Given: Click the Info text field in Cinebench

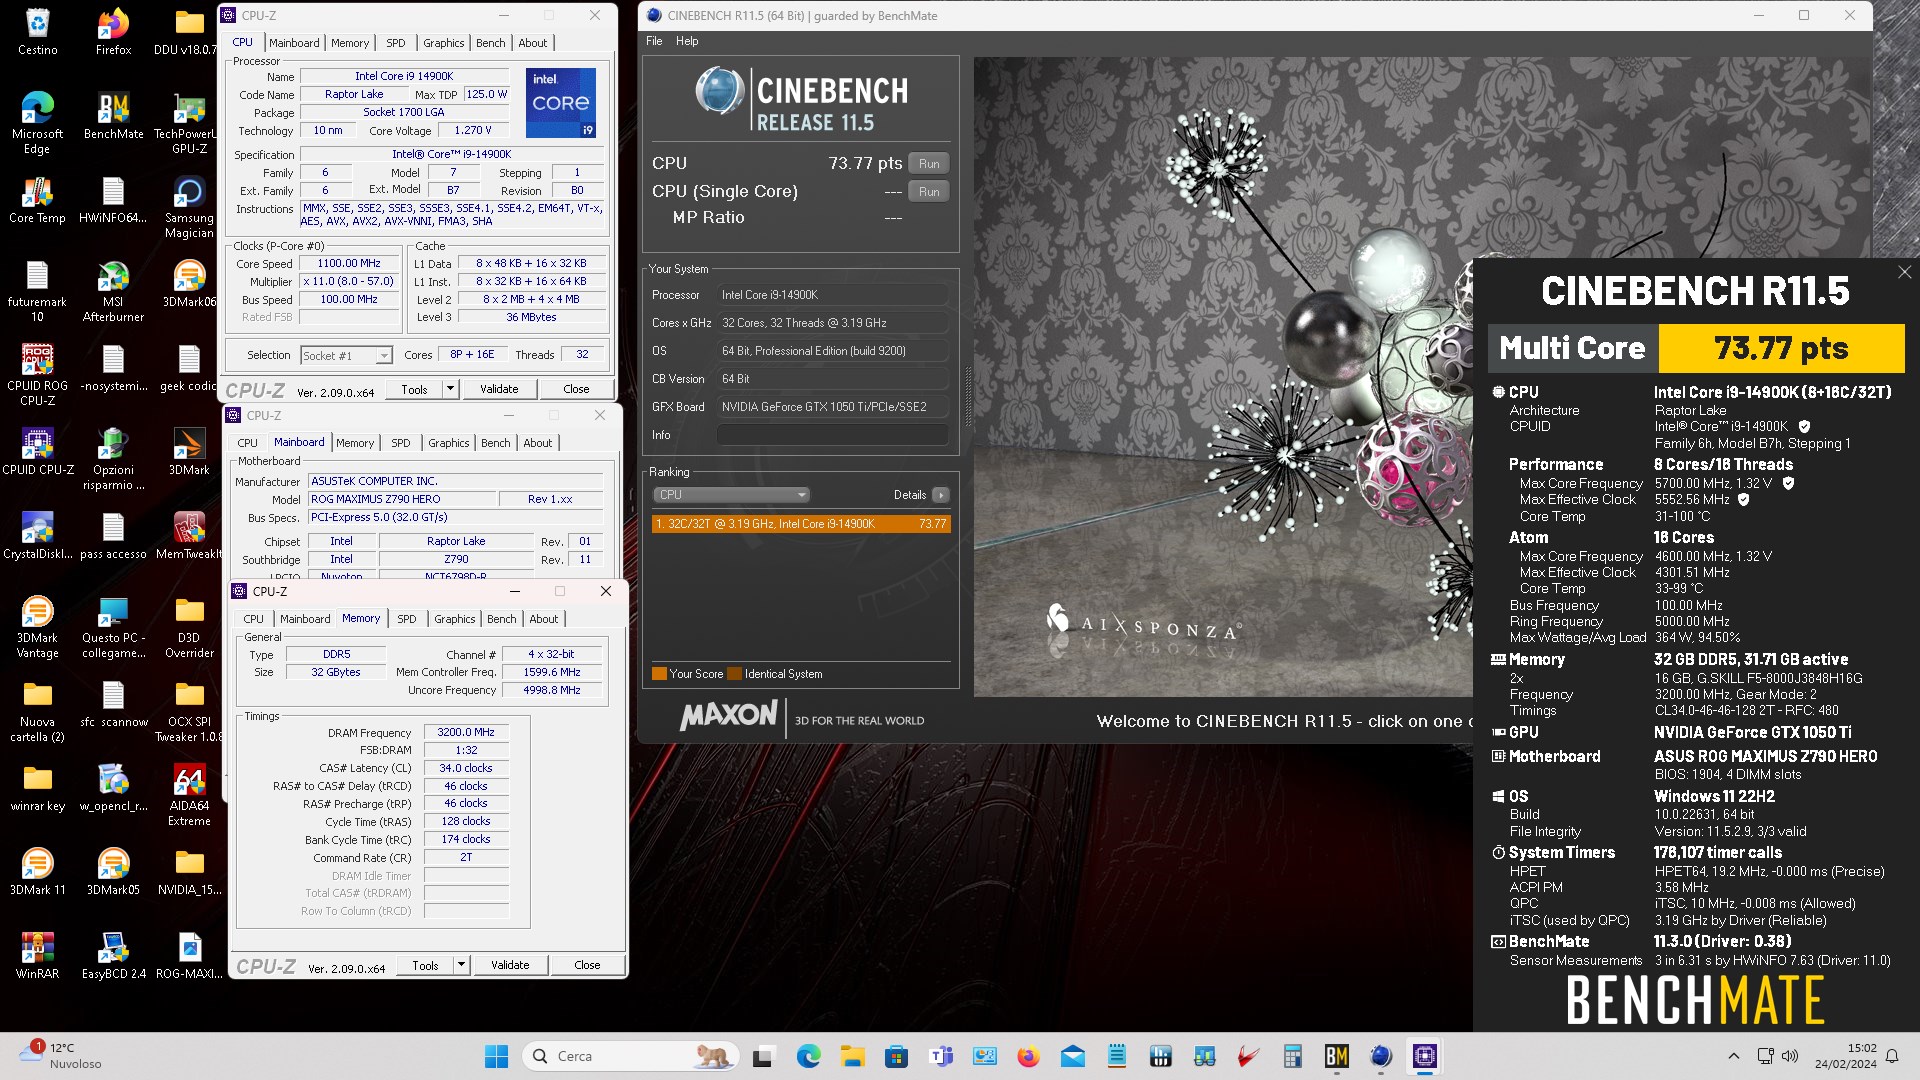Looking at the screenshot, I should coord(832,435).
